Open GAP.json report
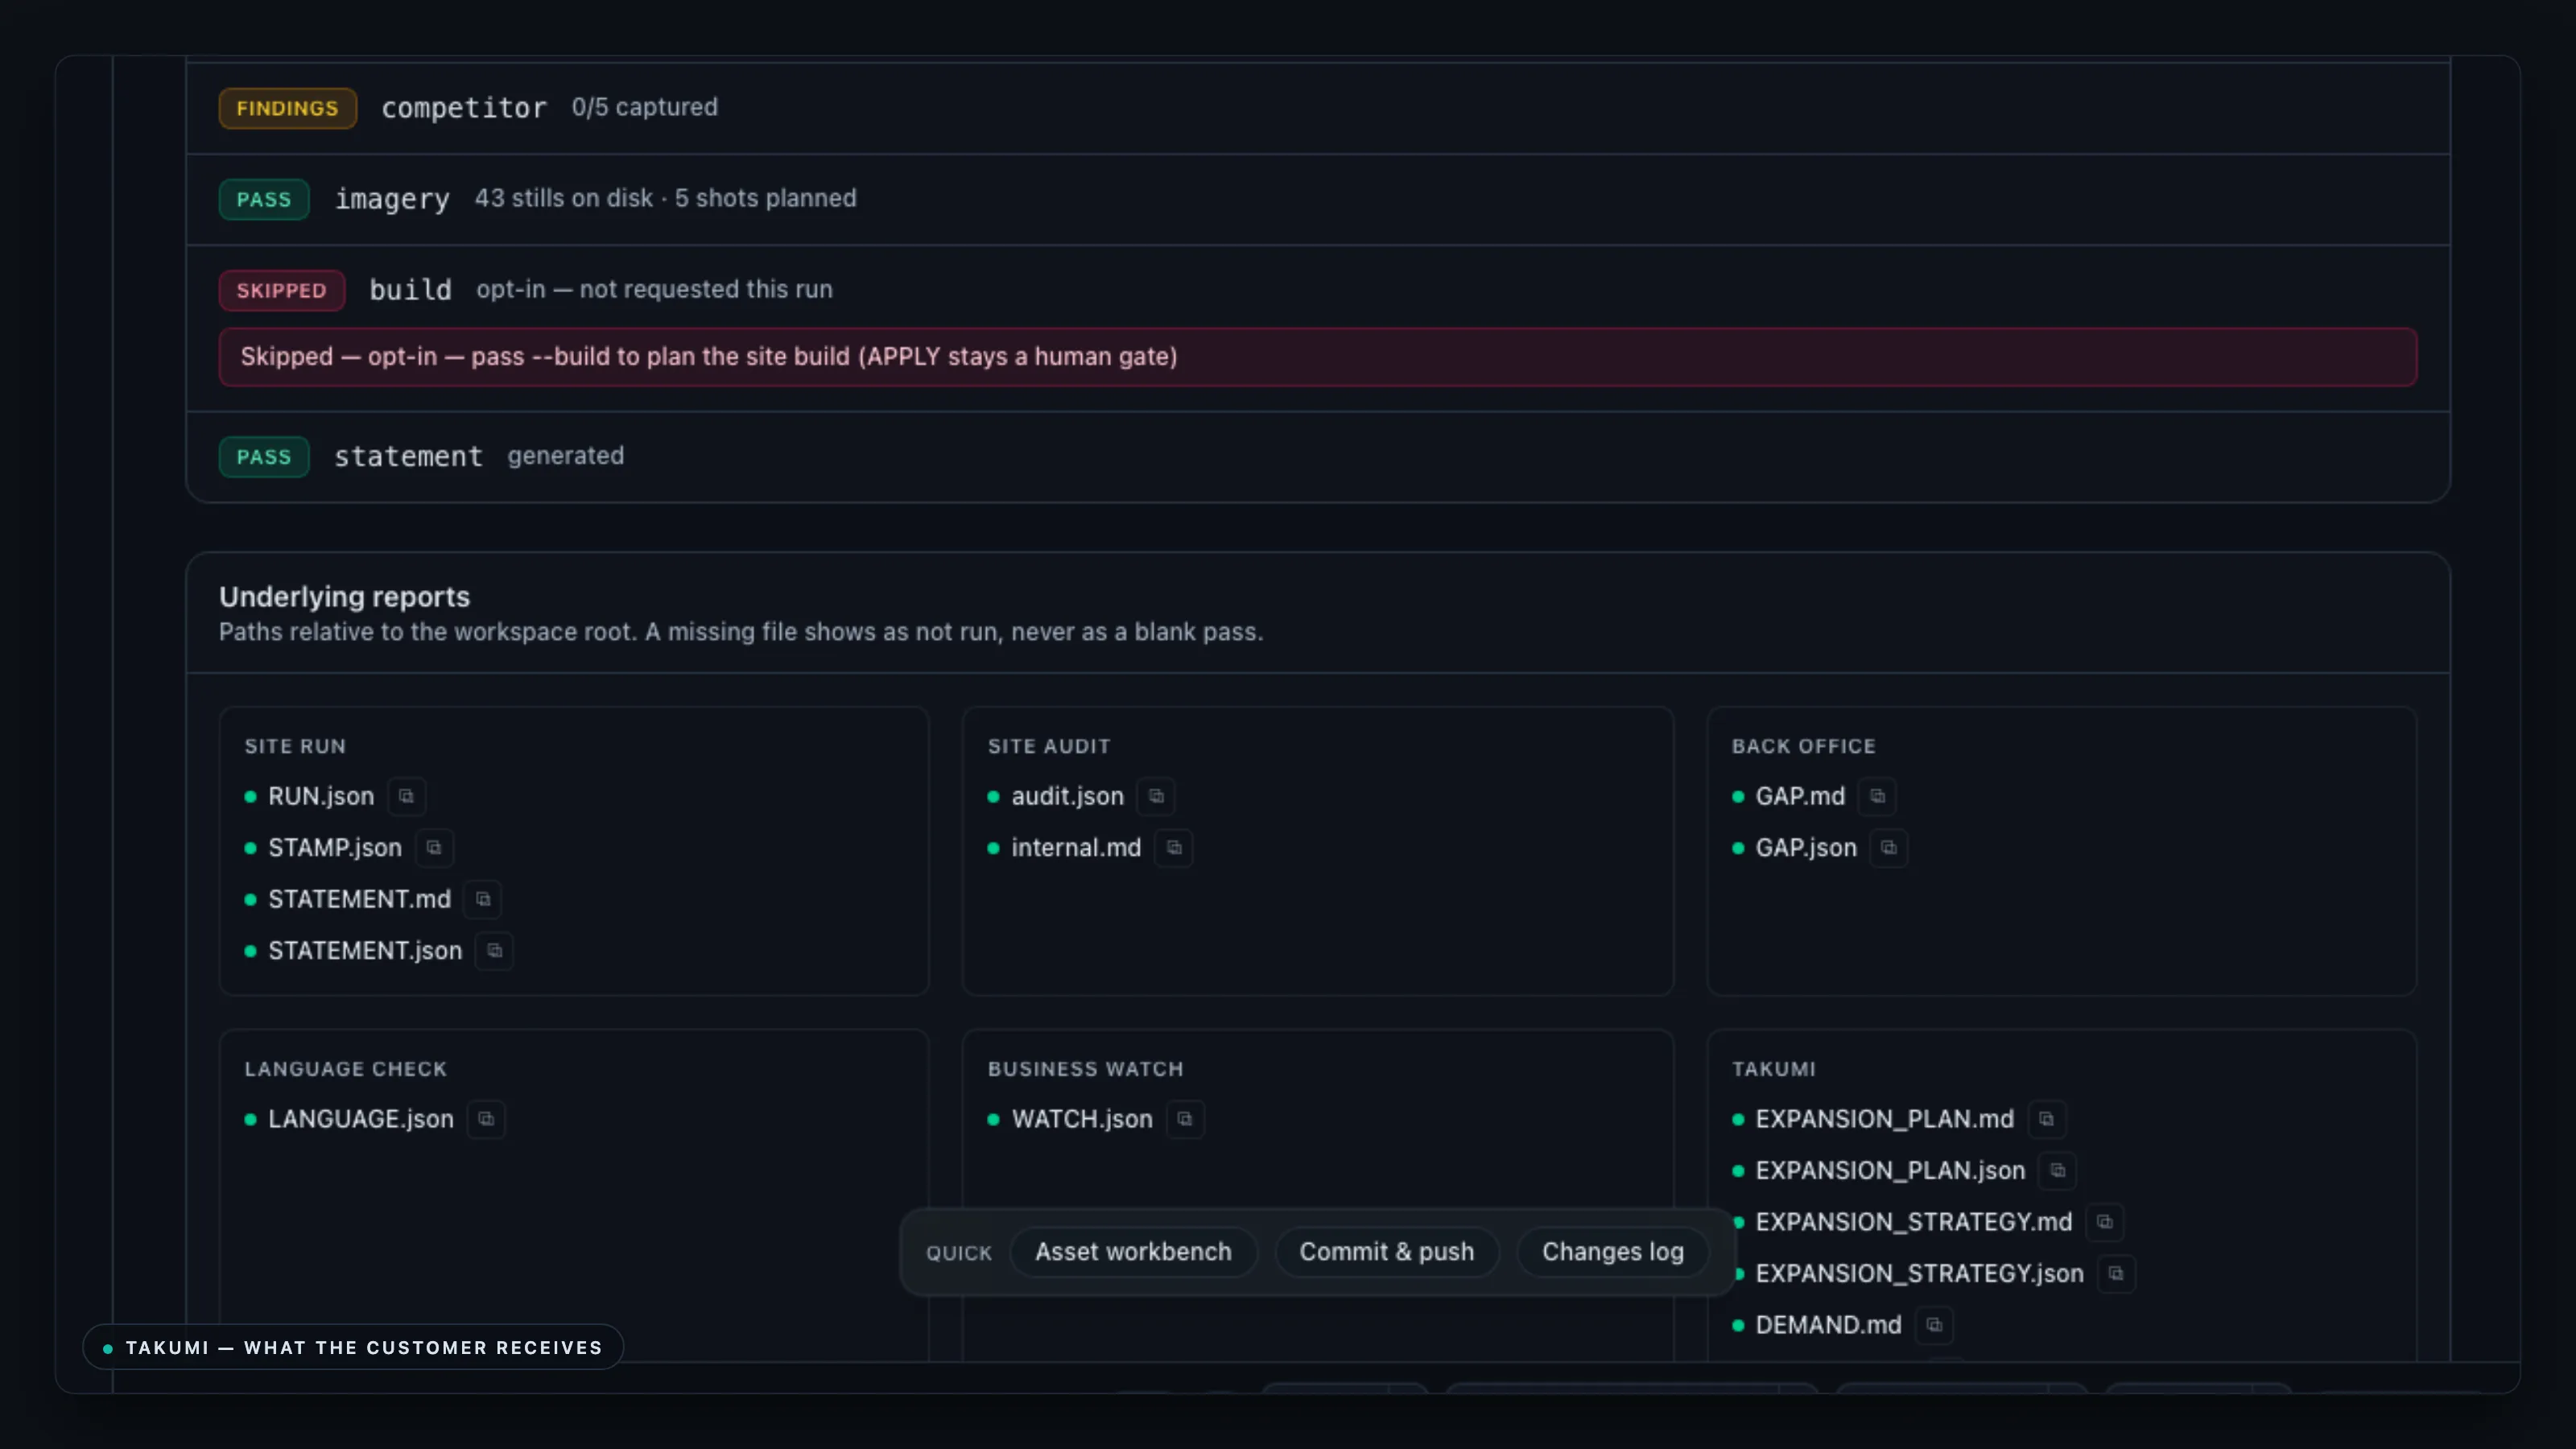 pyautogui.click(x=1806, y=848)
